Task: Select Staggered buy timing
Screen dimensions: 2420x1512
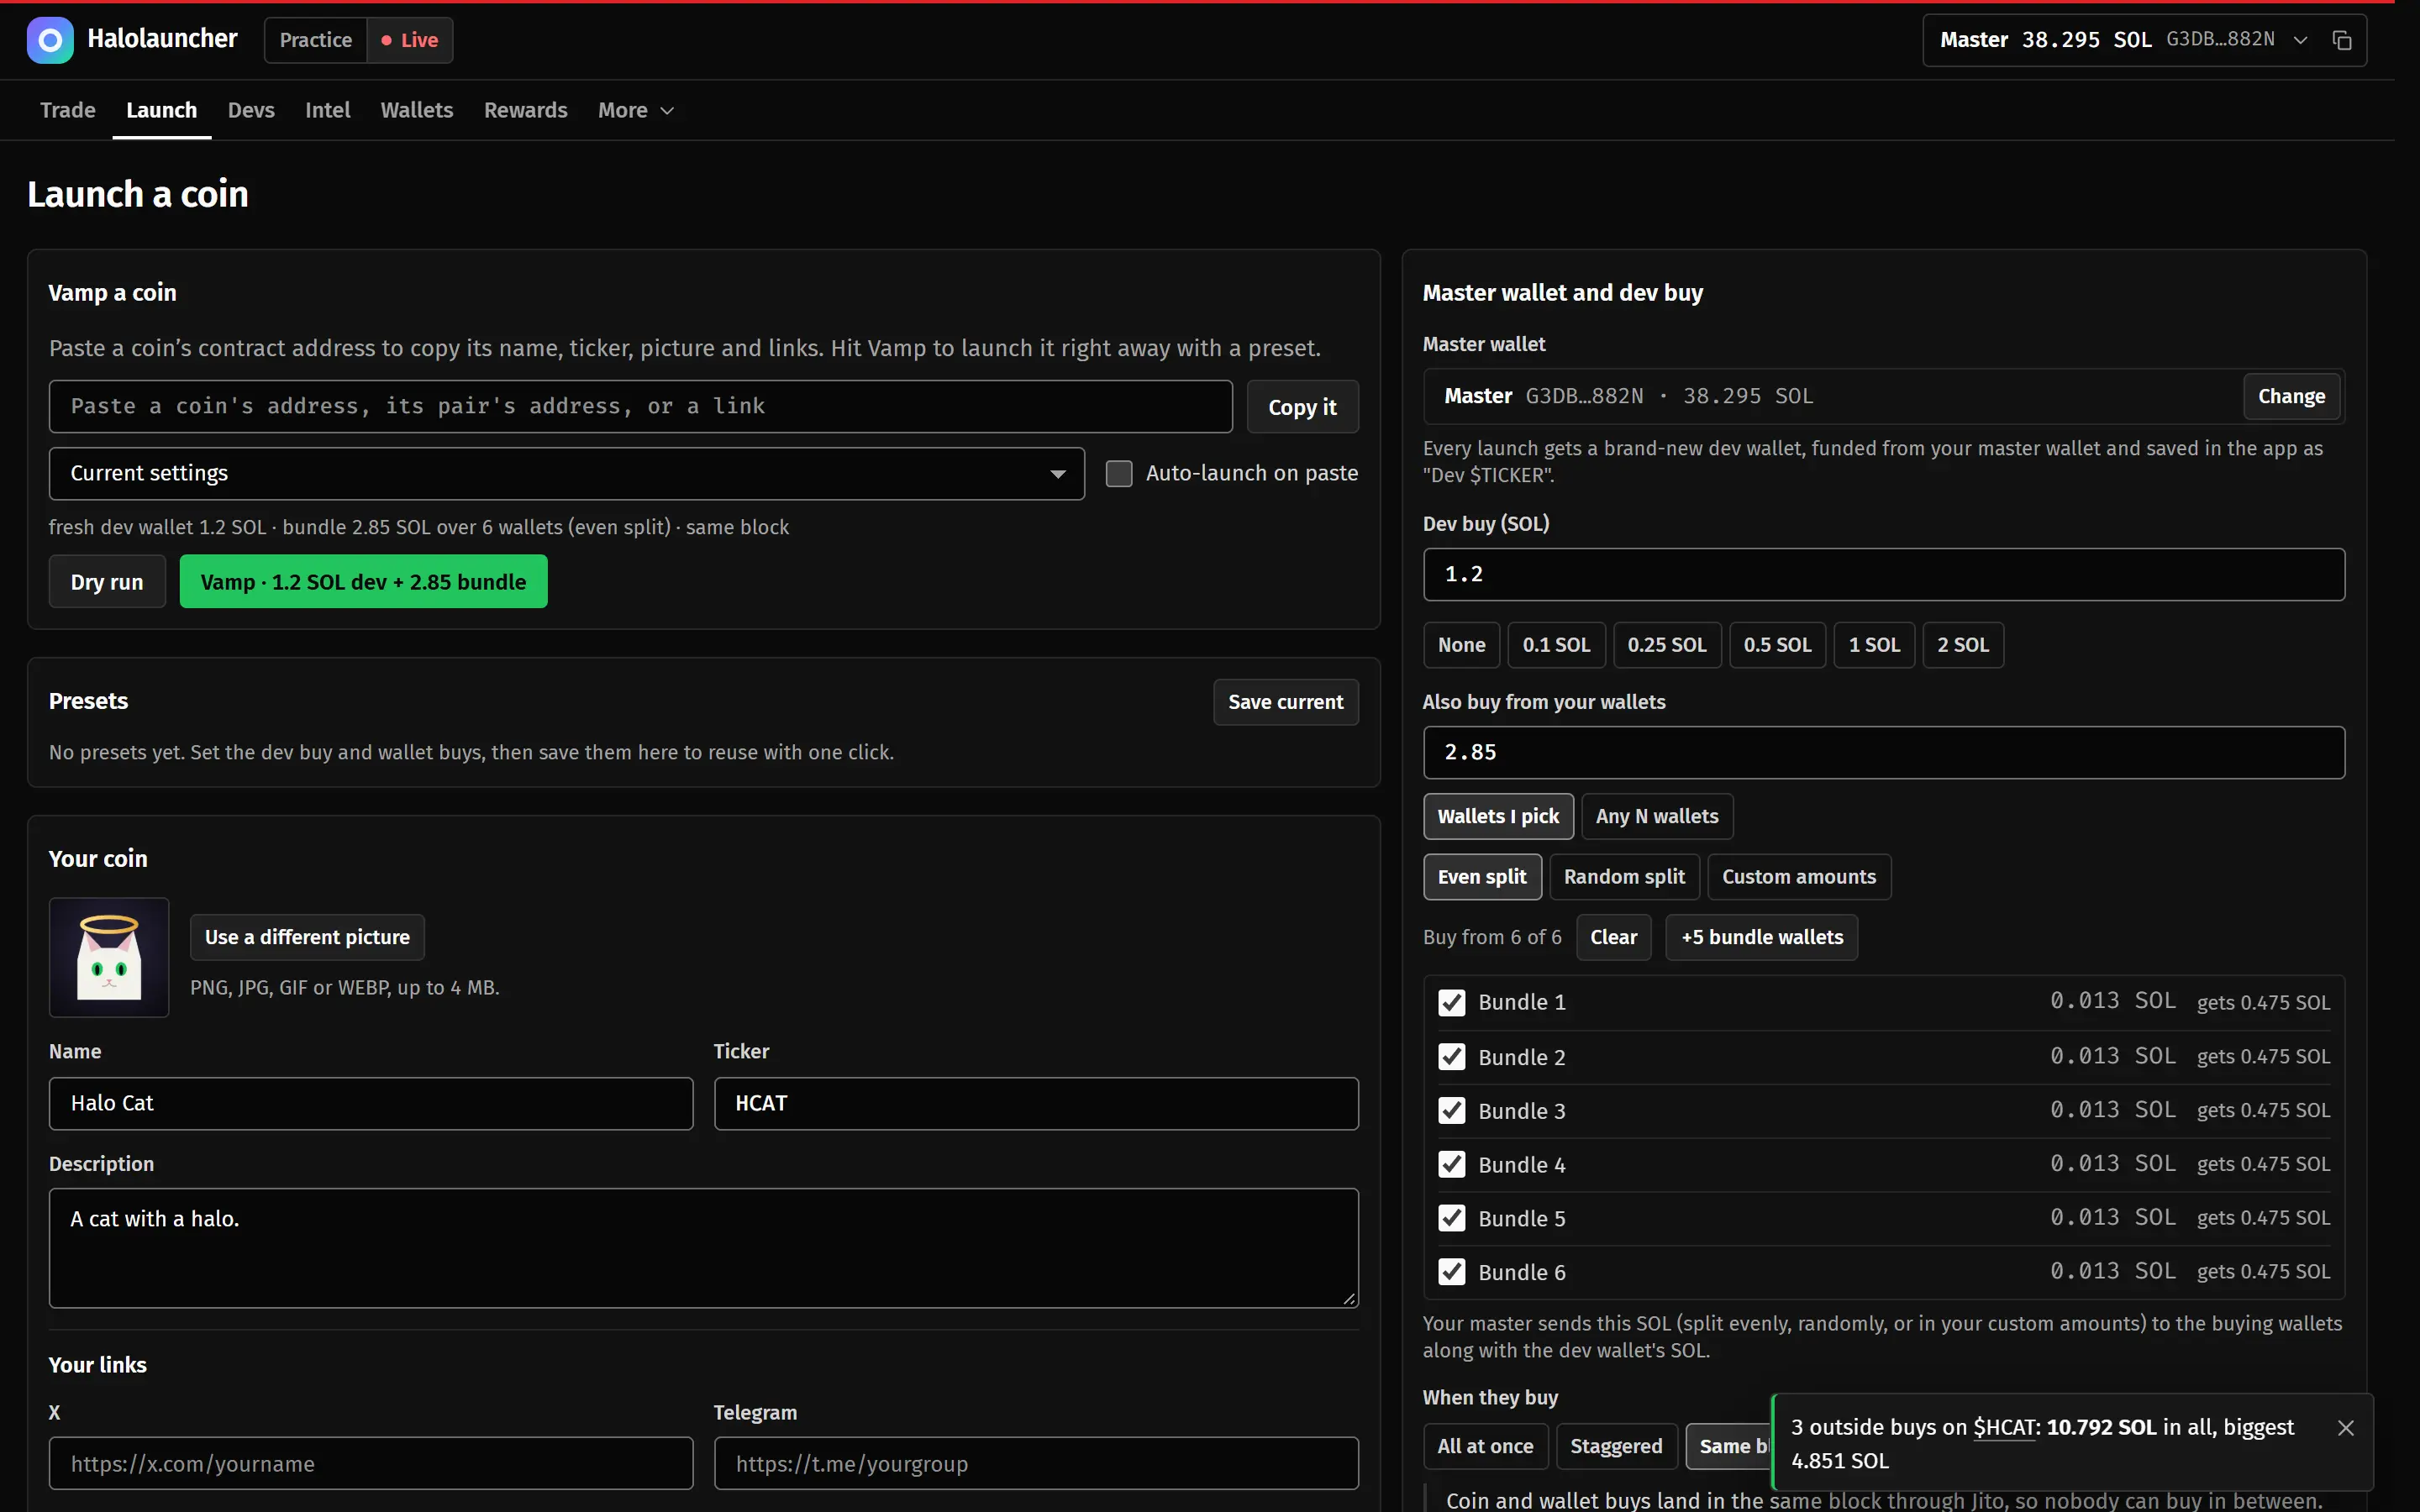Action: click(x=1616, y=1447)
